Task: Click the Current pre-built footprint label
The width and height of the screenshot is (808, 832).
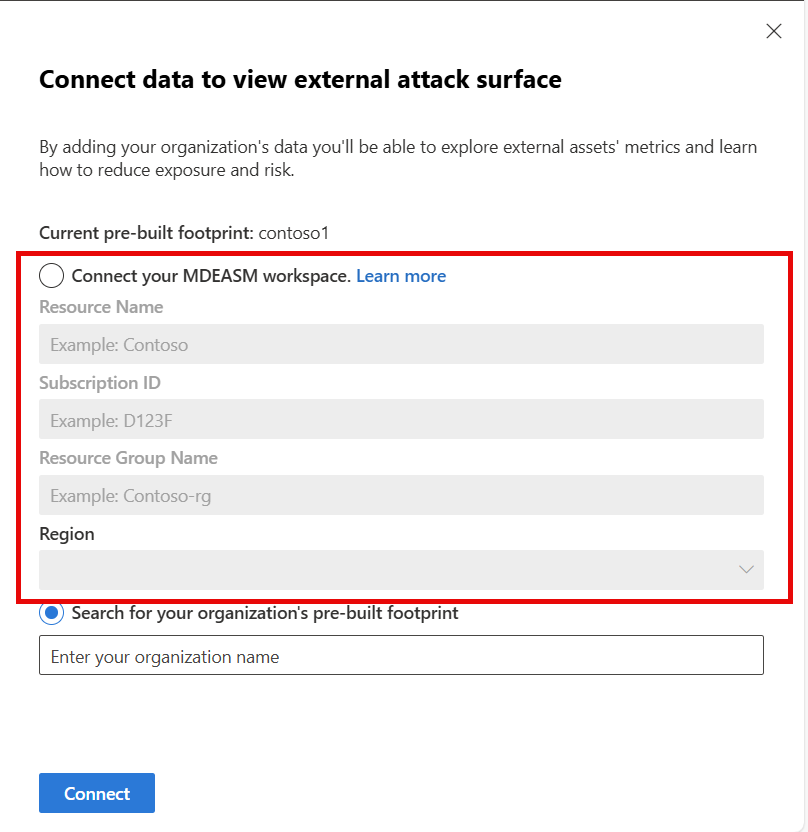Action: (146, 233)
